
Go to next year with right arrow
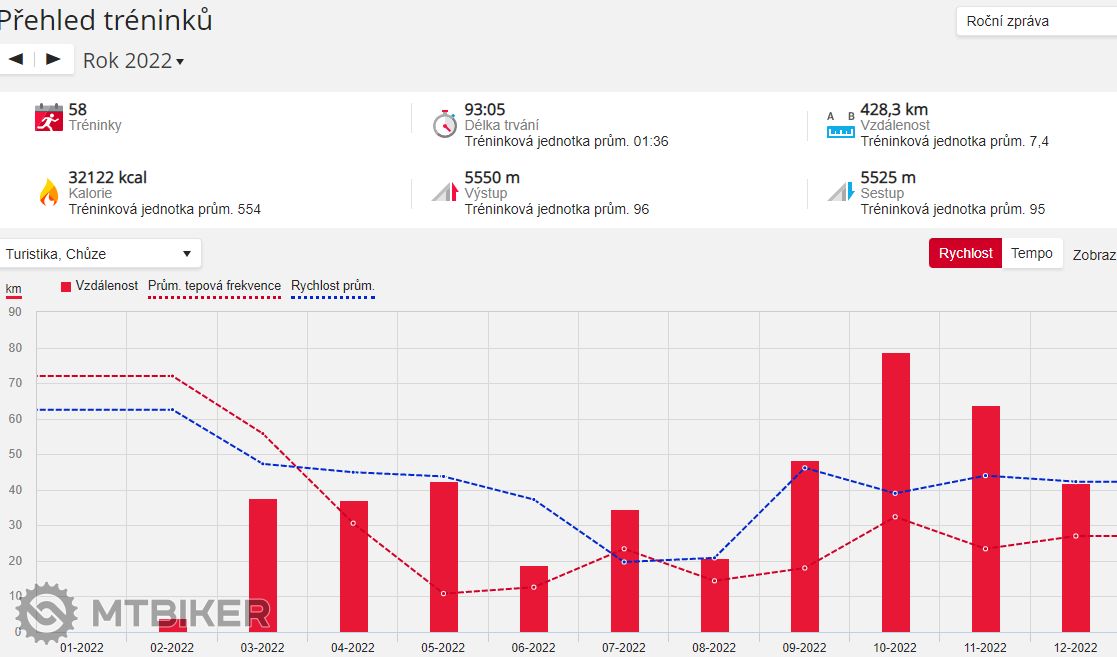point(53,59)
